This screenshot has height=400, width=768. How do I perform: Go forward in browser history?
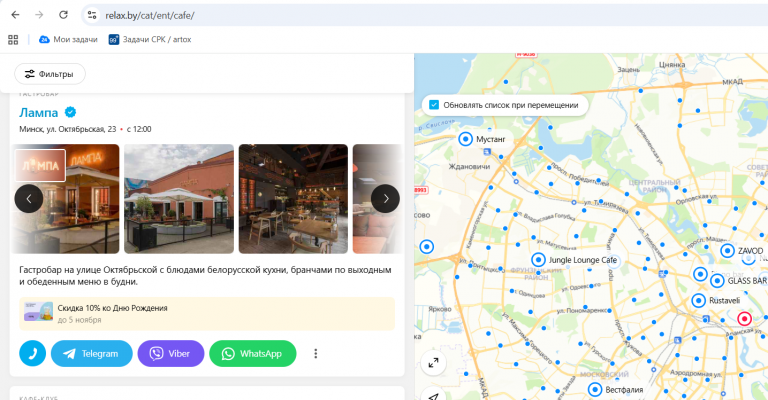tap(39, 15)
